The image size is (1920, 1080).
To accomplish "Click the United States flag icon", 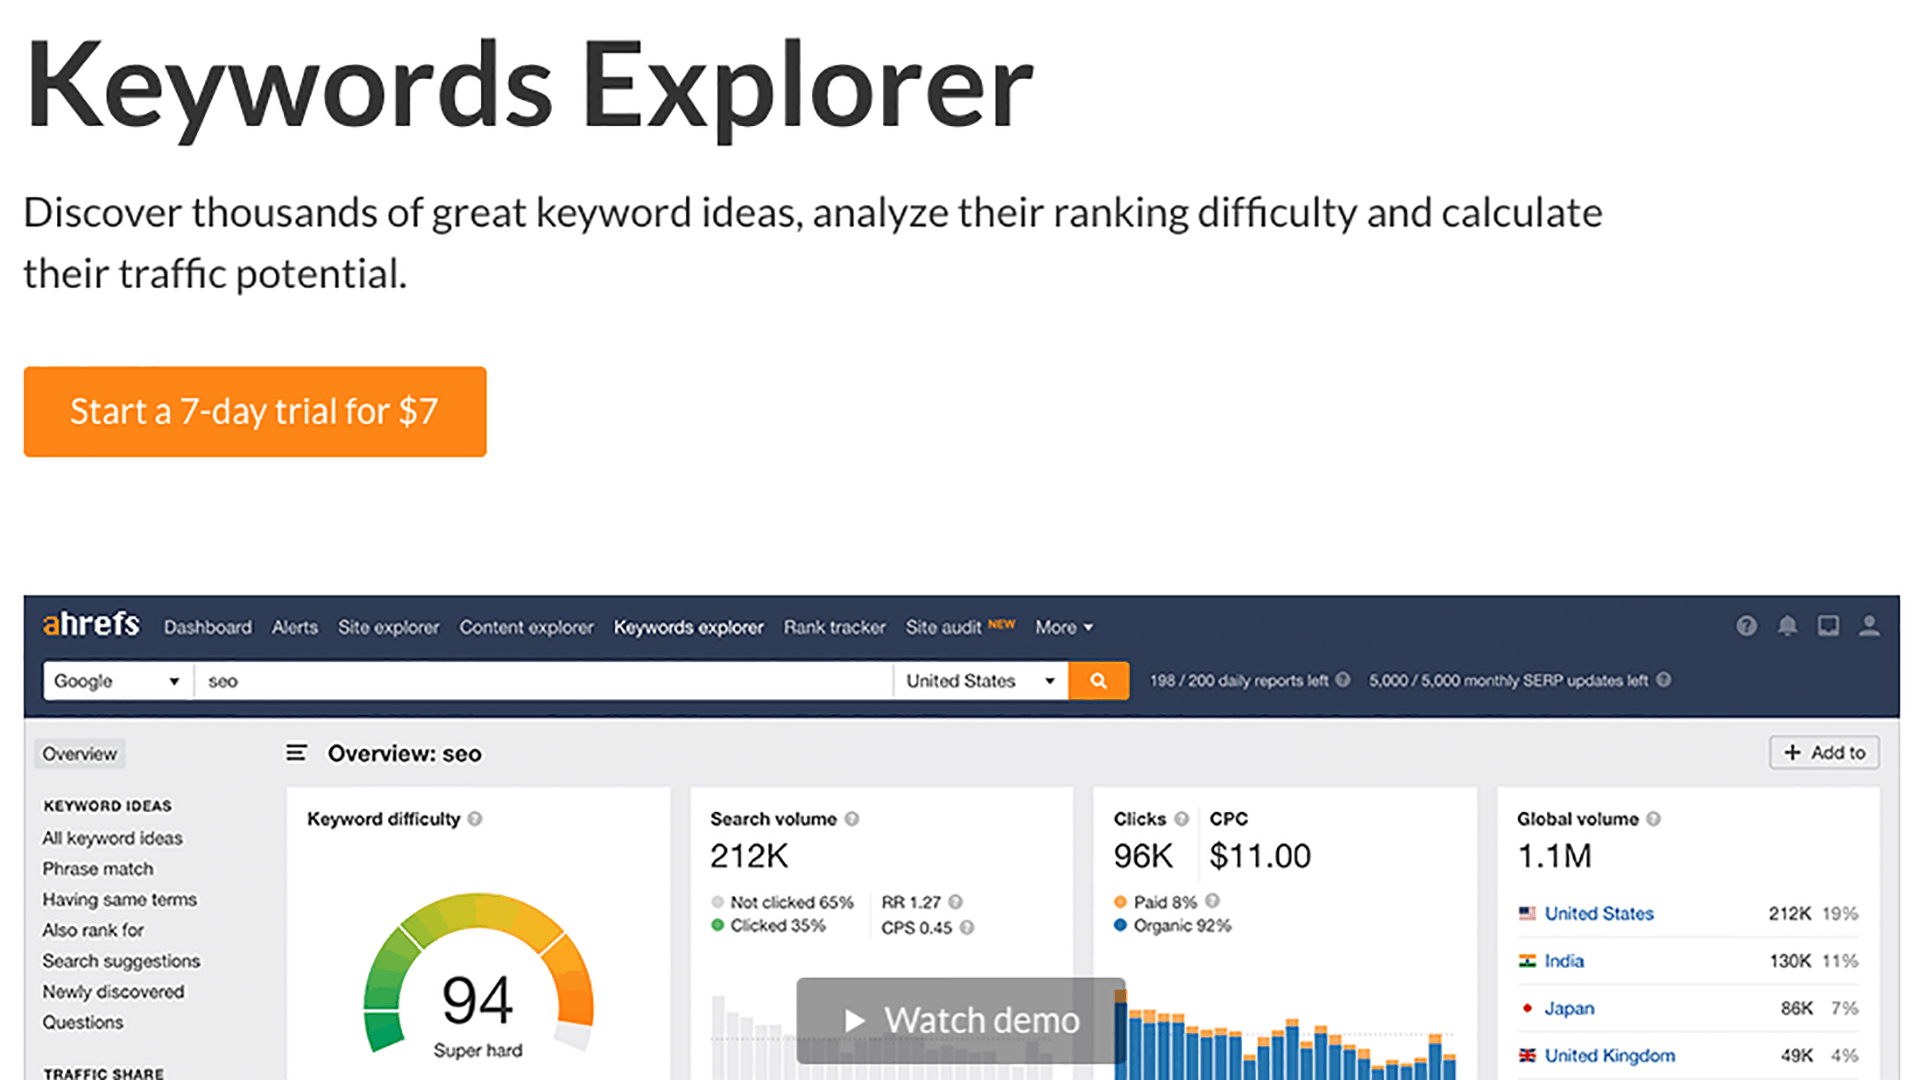I will click(x=1527, y=913).
